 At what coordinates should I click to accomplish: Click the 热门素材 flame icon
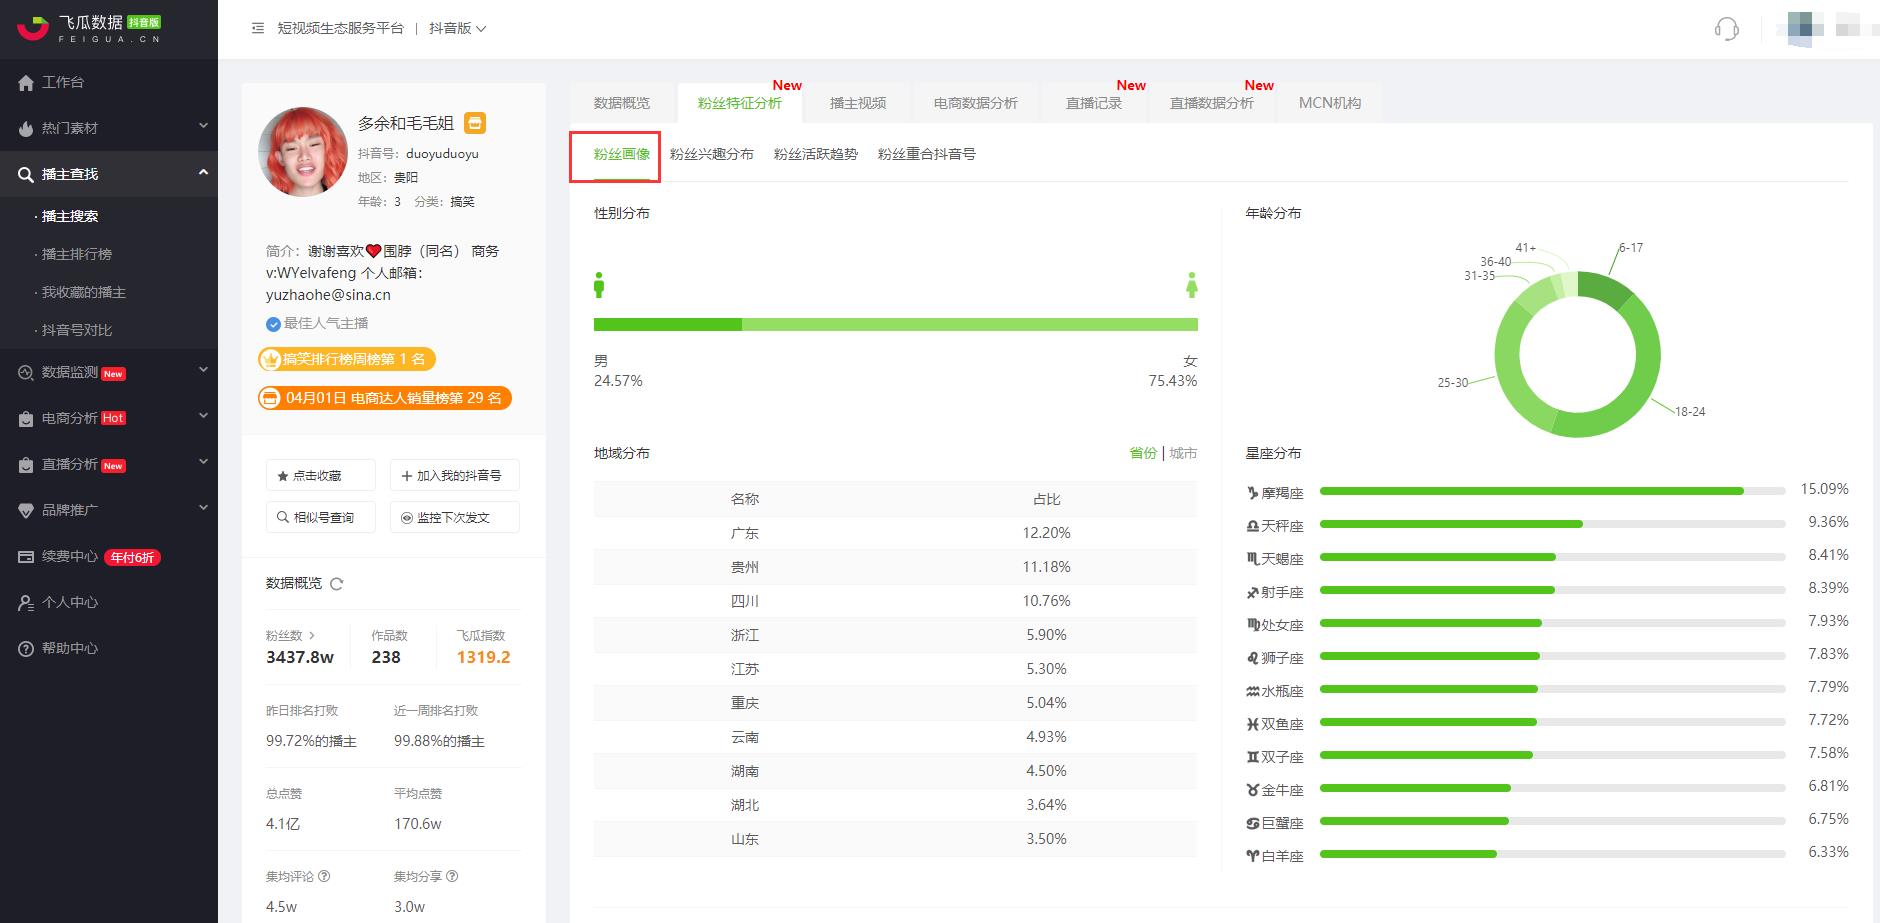pyautogui.click(x=26, y=129)
